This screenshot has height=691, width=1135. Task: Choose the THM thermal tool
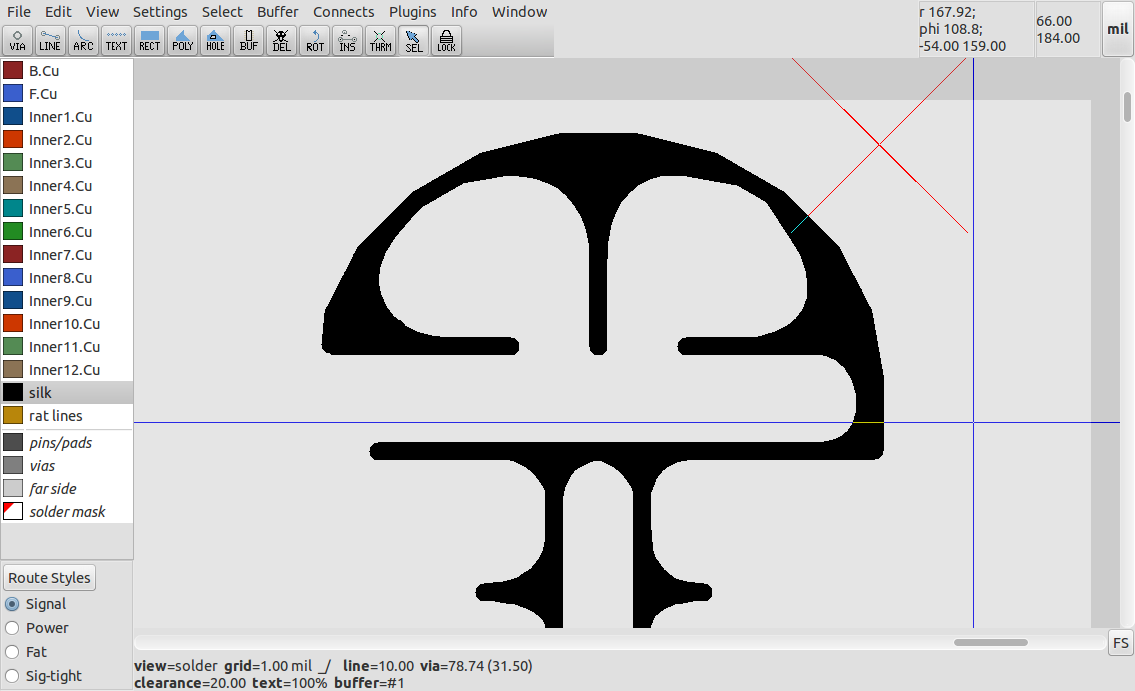point(380,40)
